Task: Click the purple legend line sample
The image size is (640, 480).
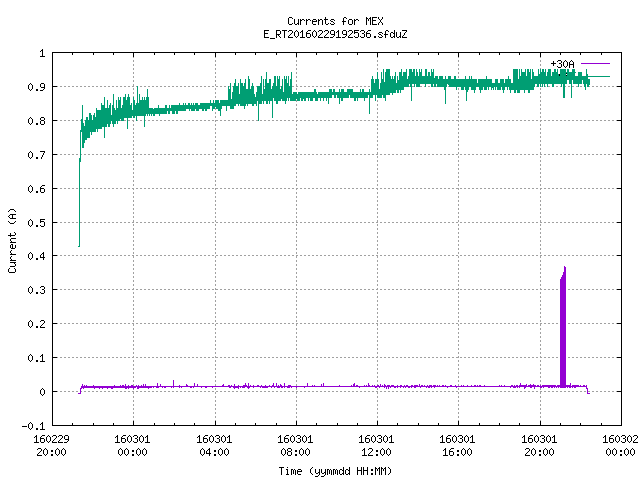Action: point(595,64)
